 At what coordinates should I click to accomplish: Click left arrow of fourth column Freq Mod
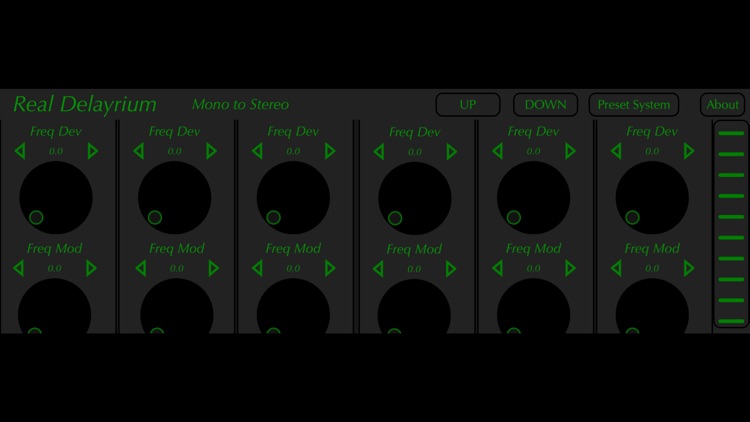pyautogui.click(x=378, y=269)
